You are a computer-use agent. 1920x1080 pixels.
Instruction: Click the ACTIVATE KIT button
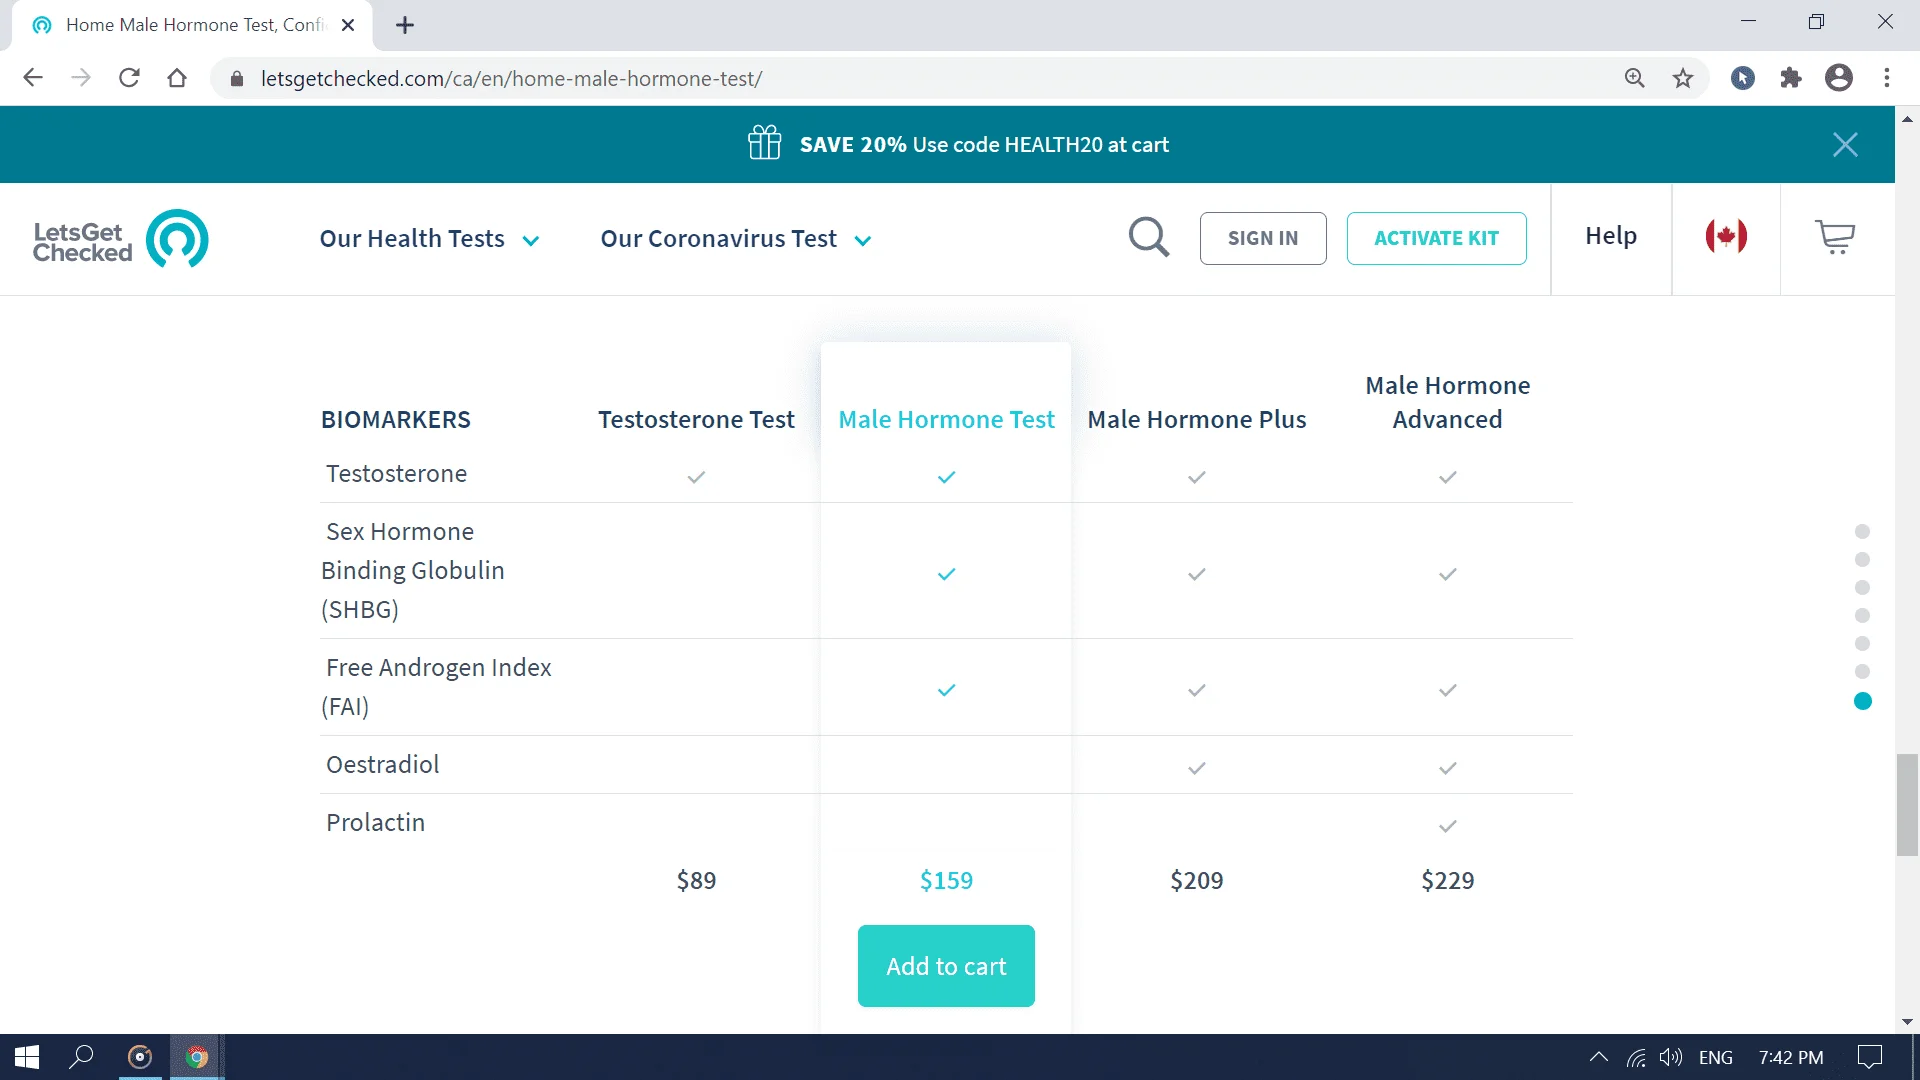click(1436, 238)
